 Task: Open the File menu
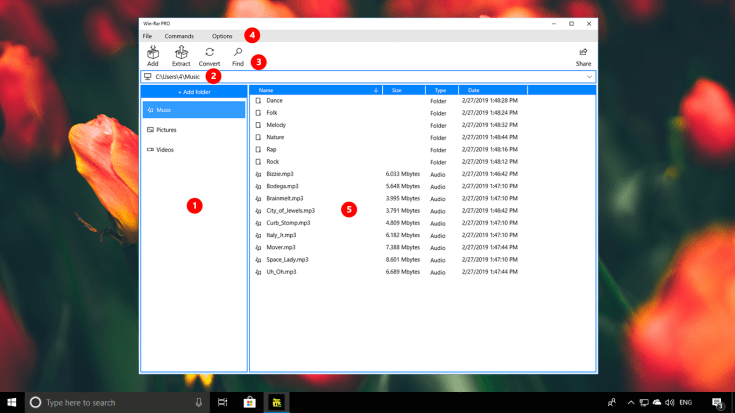point(147,36)
